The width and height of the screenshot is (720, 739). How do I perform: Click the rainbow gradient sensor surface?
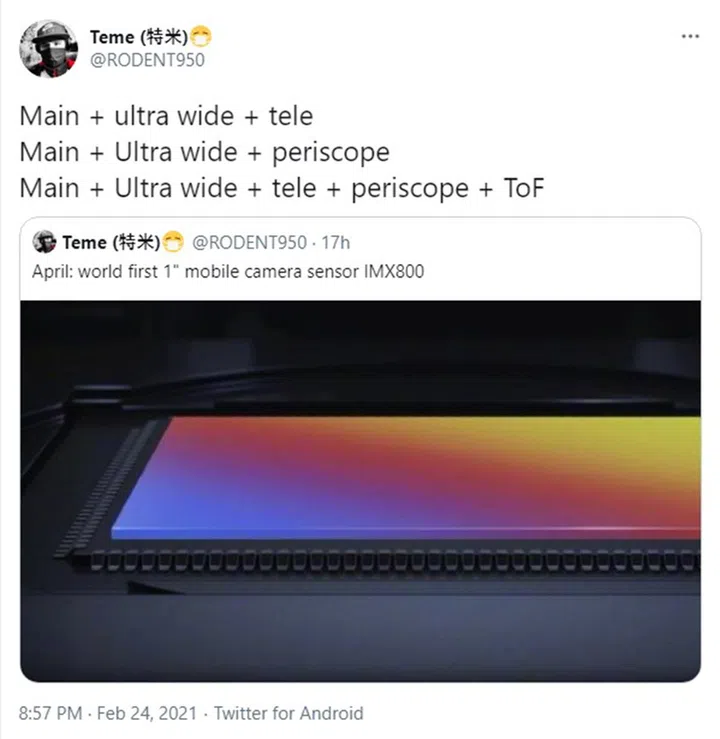(x=406, y=477)
